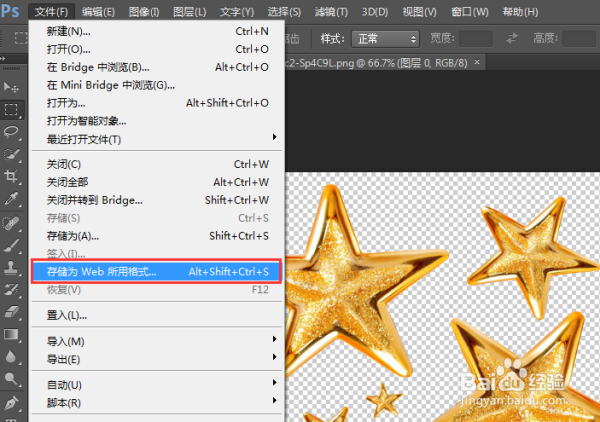Open the 选择(S) menu

(x=284, y=12)
